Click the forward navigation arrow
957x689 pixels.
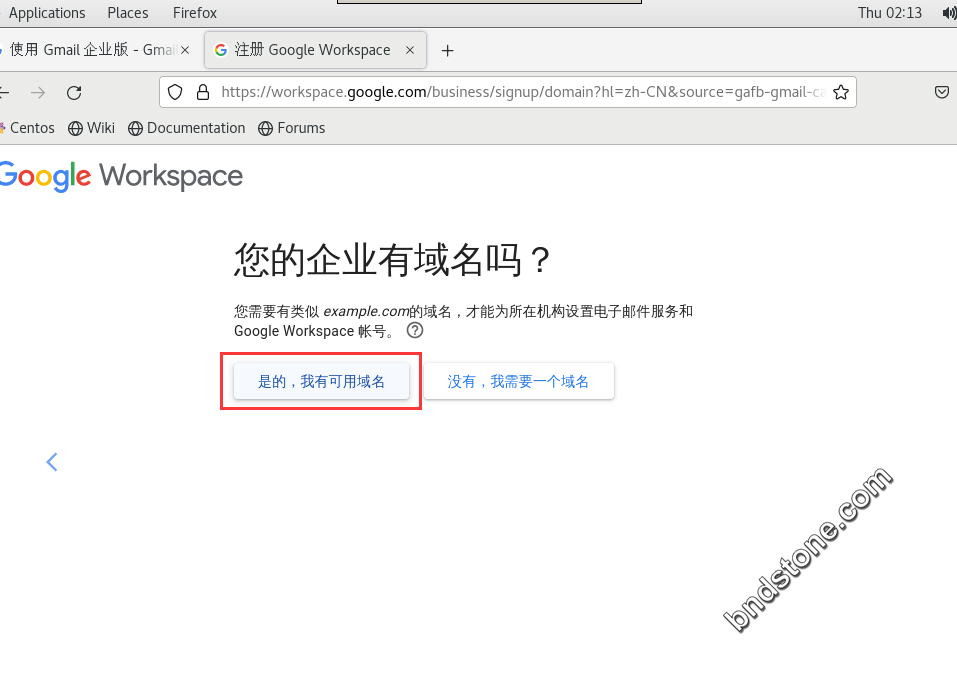point(38,93)
